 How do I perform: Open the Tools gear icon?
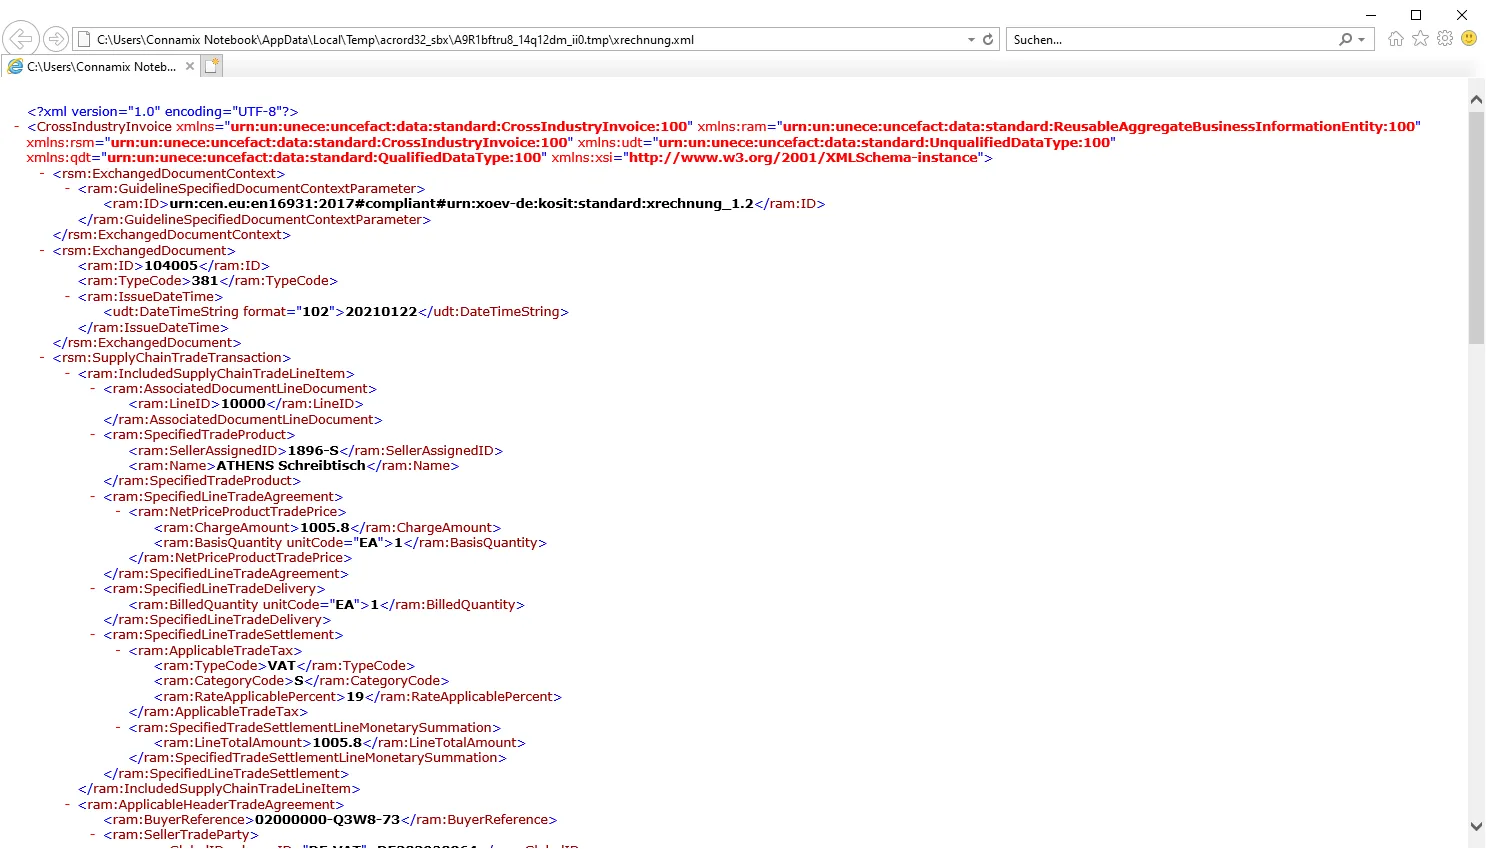pyautogui.click(x=1445, y=39)
